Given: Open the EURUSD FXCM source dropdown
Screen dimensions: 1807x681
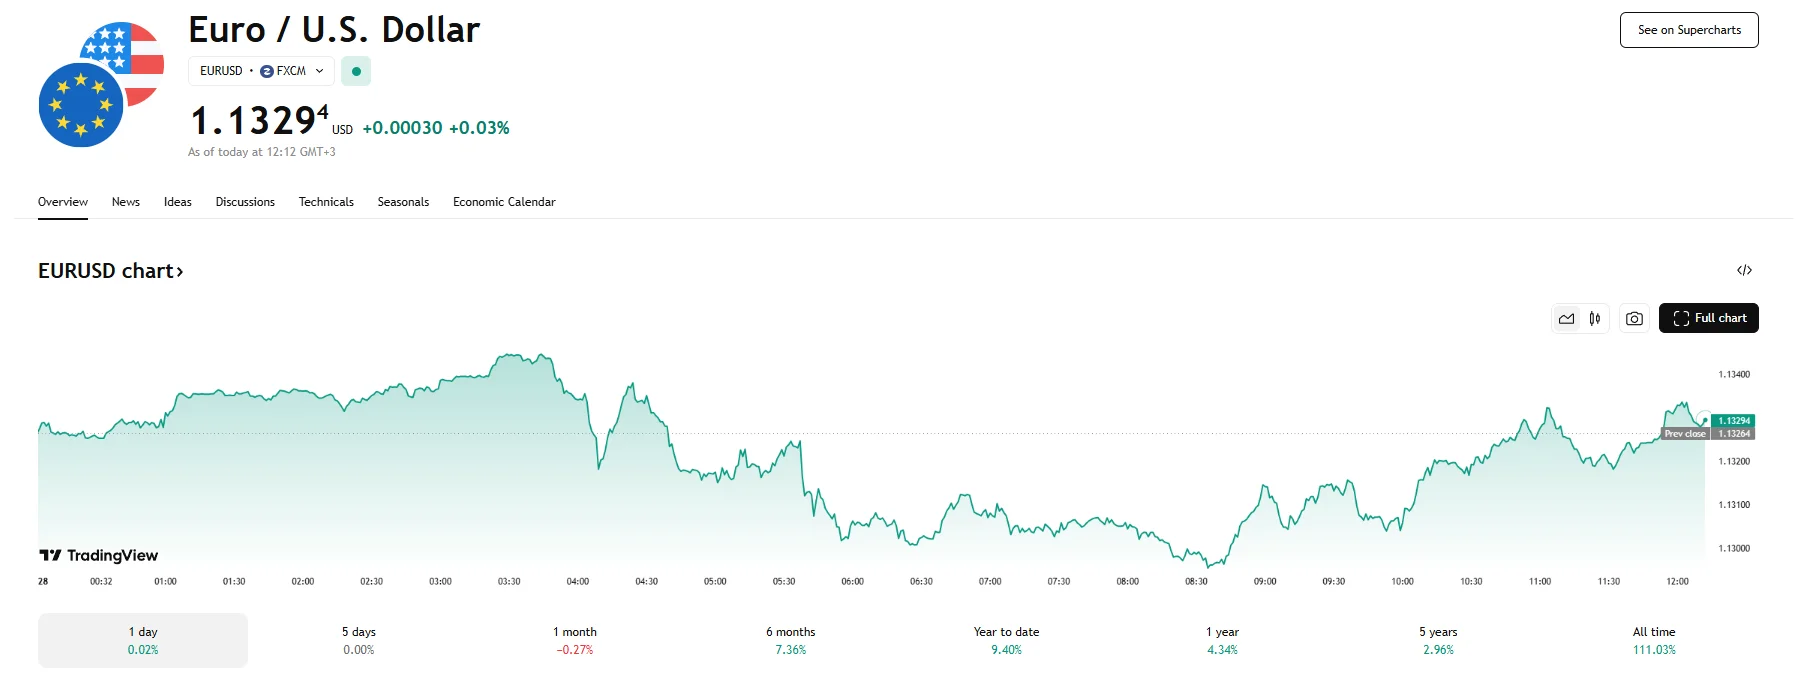Looking at the screenshot, I should (x=261, y=71).
